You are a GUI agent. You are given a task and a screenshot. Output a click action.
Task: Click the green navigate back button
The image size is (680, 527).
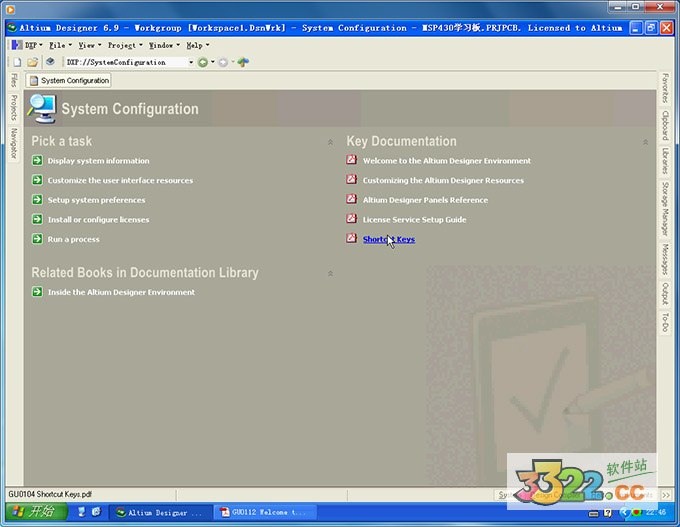(x=203, y=62)
